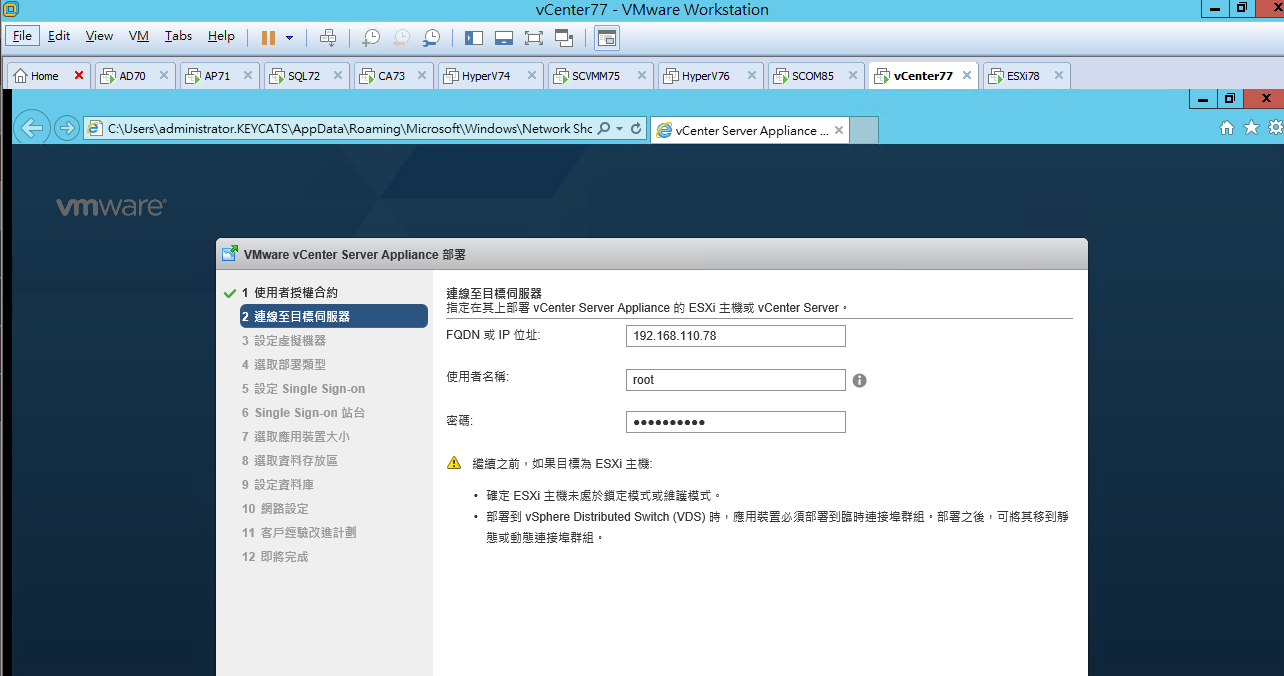Screen dimensions: 1284x676
Task: Close the CA73 tab
Action: tap(423, 75)
